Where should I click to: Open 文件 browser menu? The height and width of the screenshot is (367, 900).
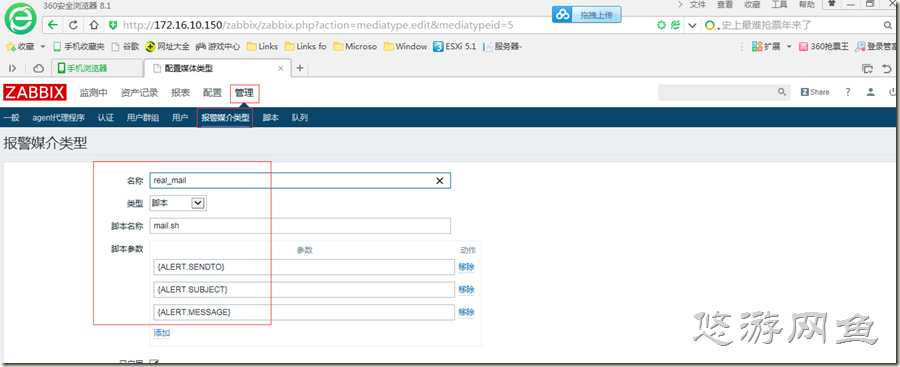click(697, 5)
